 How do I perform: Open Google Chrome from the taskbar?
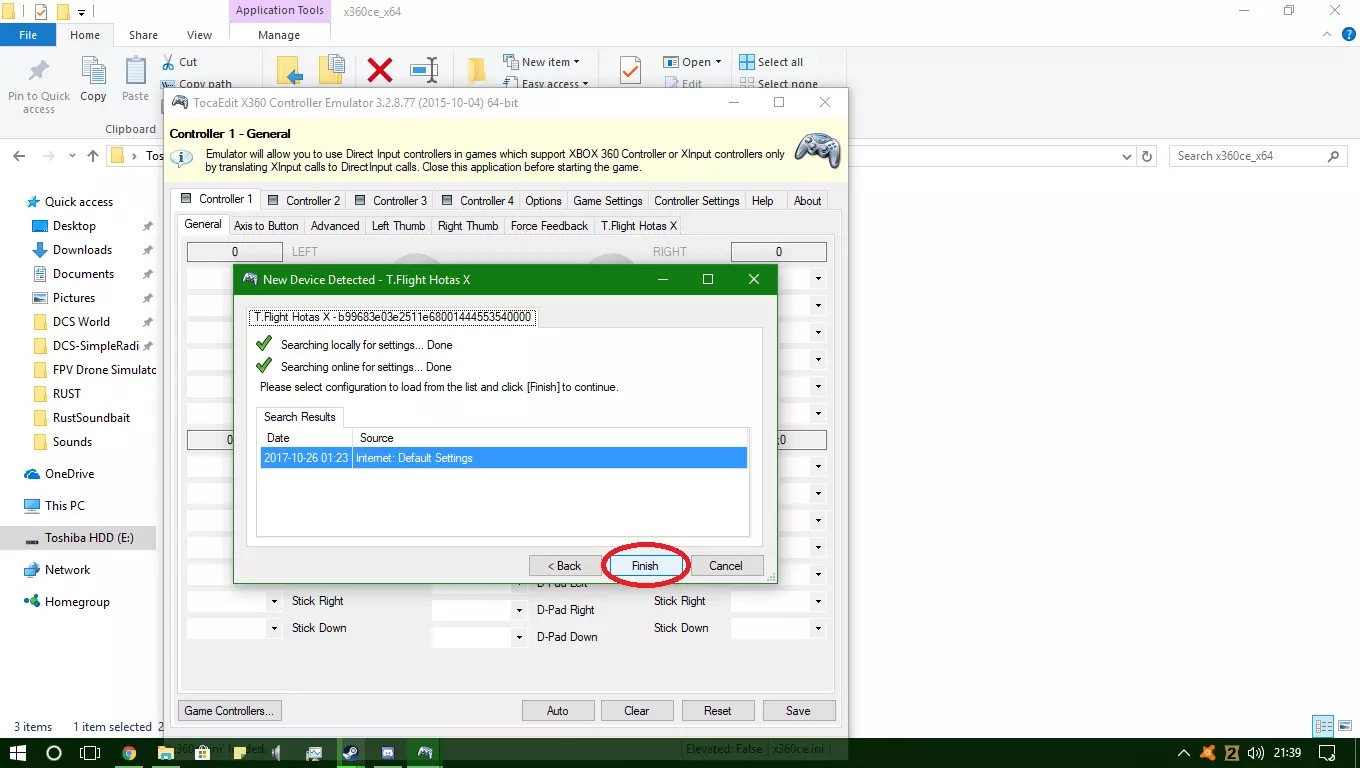click(129, 753)
